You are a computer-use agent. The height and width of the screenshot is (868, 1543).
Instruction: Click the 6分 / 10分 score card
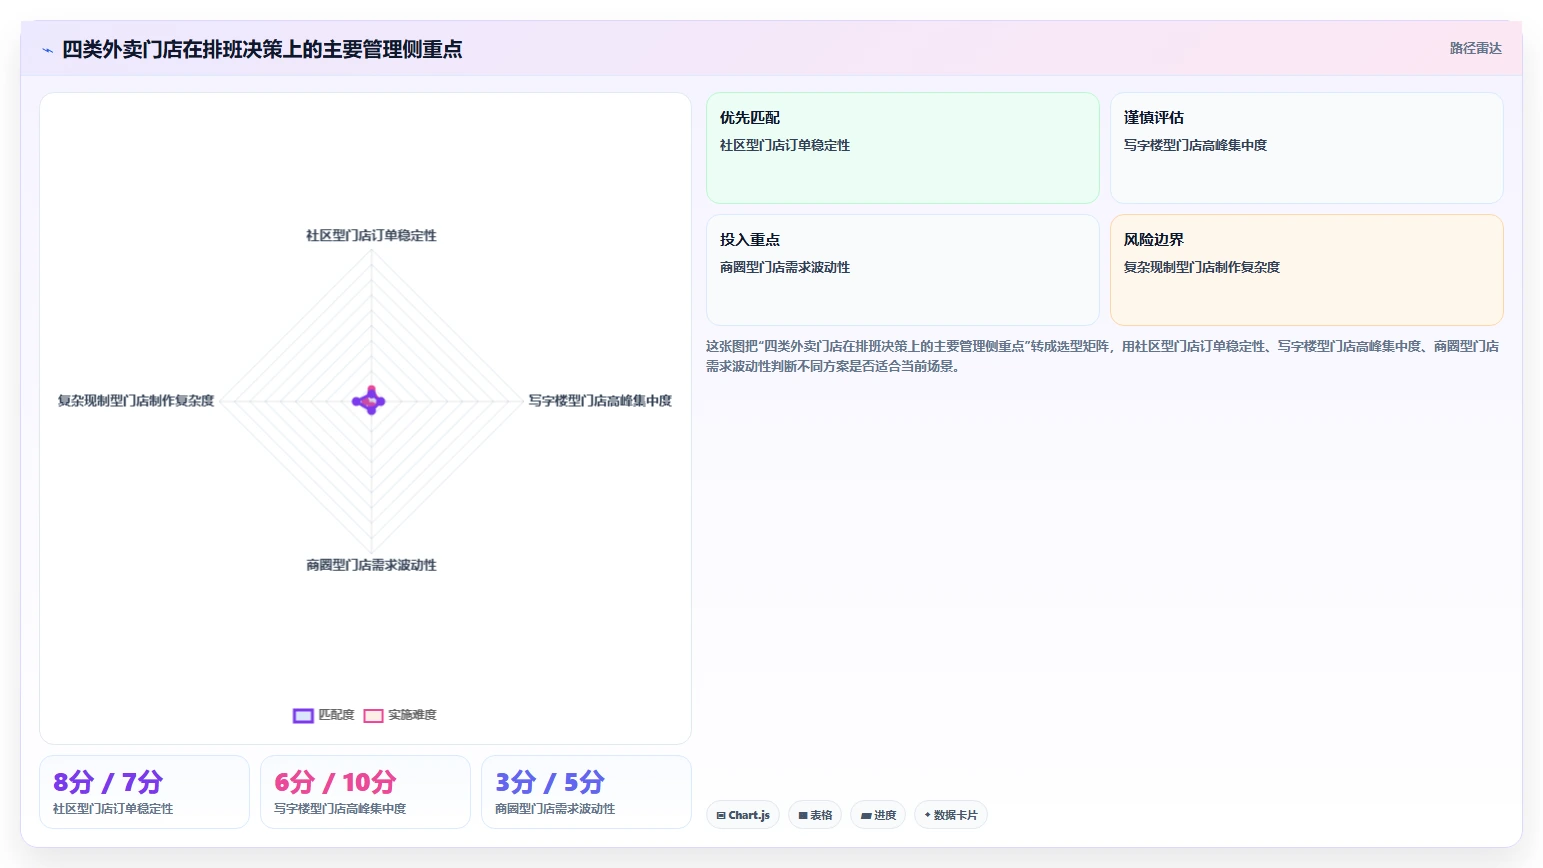click(x=365, y=792)
